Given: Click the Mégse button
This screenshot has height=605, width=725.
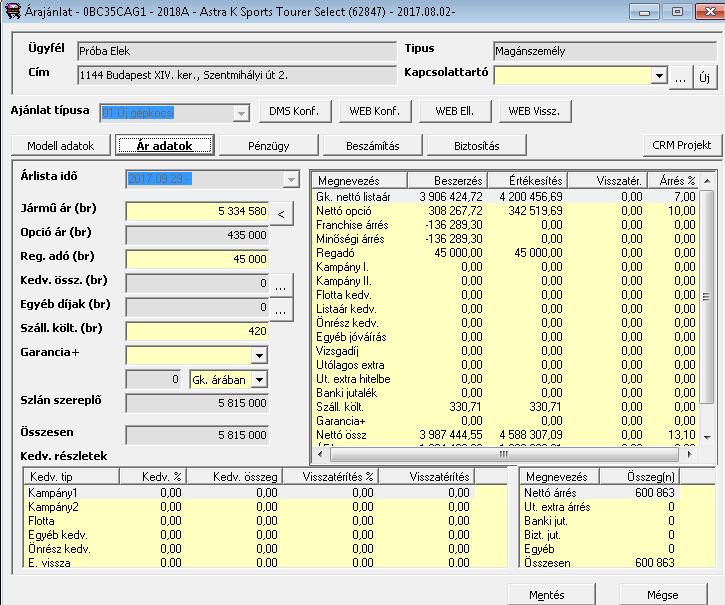Looking at the screenshot, I should [x=663, y=594].
